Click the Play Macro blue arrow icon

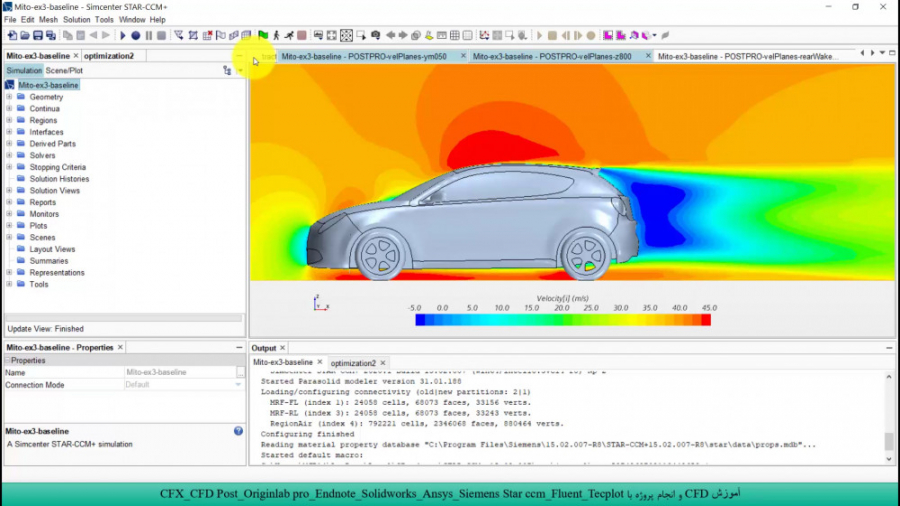coord(122,36)
